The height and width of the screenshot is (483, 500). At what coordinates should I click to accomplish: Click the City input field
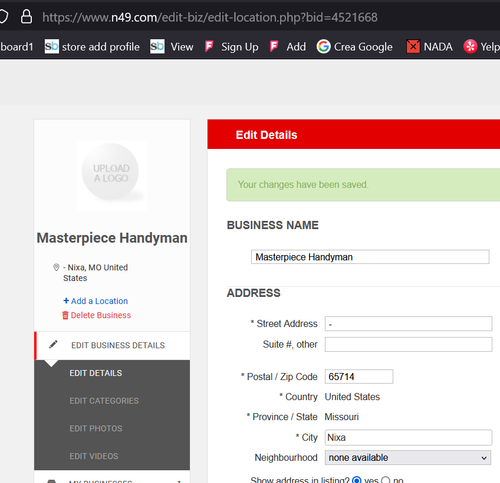408,437
